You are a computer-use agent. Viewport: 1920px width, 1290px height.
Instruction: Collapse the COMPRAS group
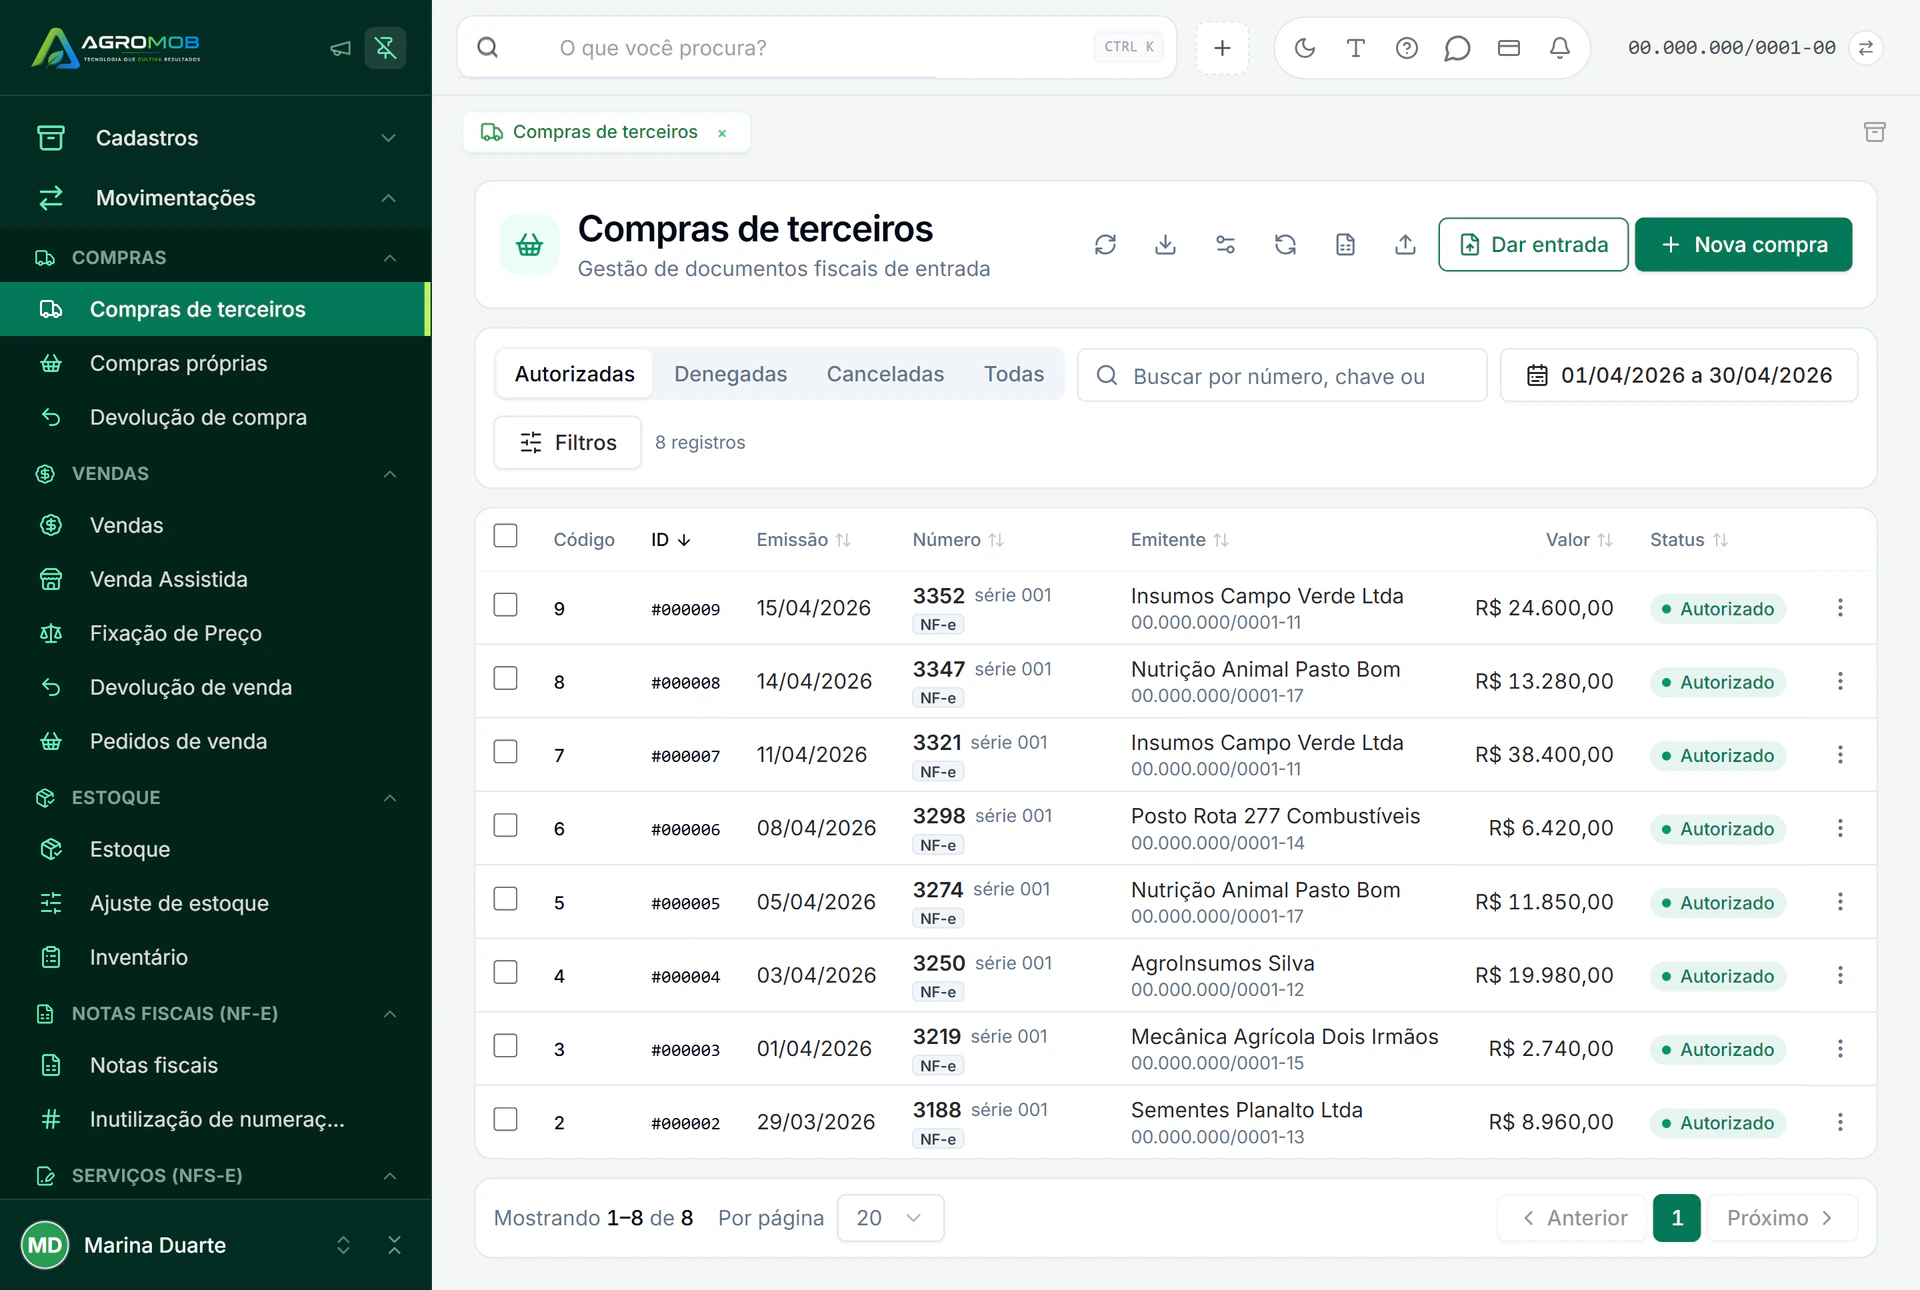point(216,258)
